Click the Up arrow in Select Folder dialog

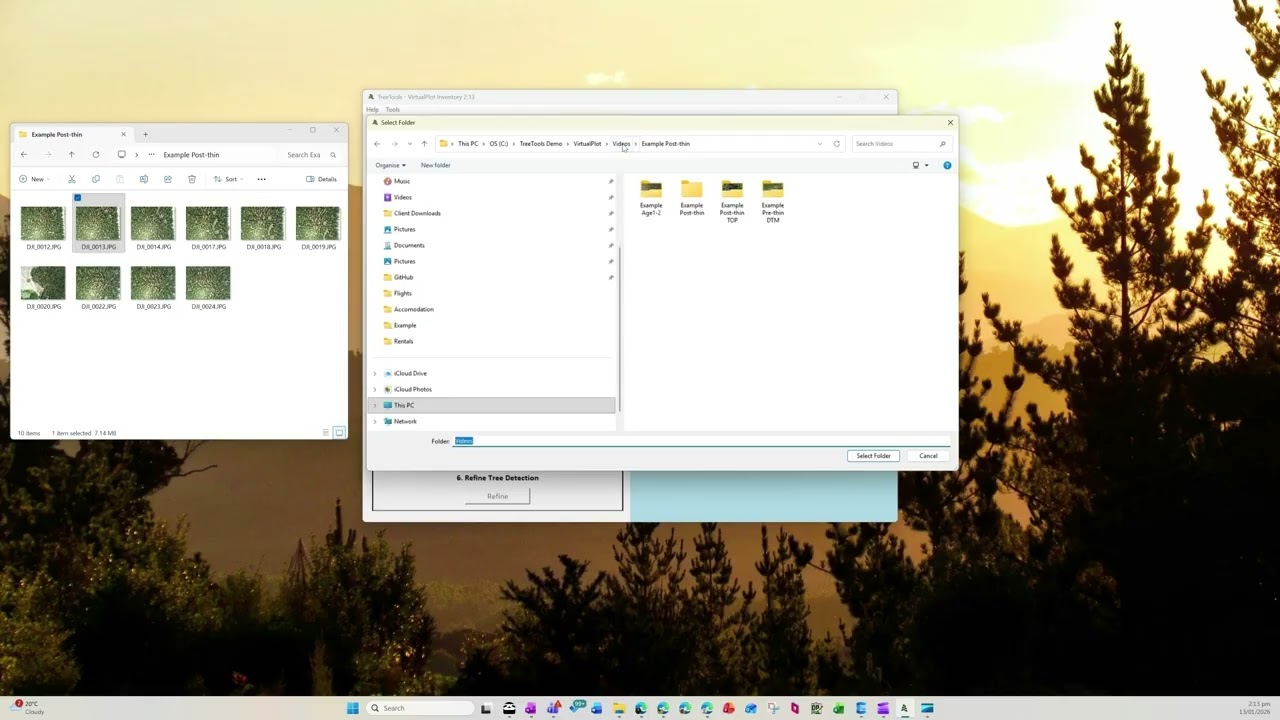(x=424, y=144)
